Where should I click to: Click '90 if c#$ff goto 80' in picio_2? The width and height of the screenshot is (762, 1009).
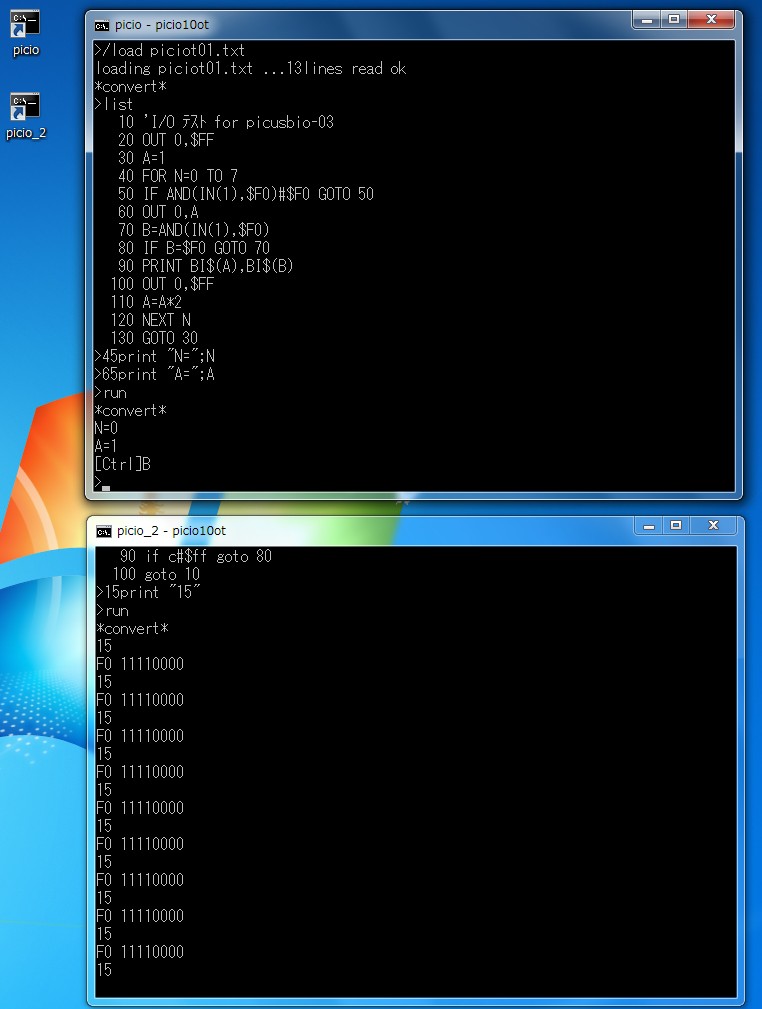[x=196, y=556]
